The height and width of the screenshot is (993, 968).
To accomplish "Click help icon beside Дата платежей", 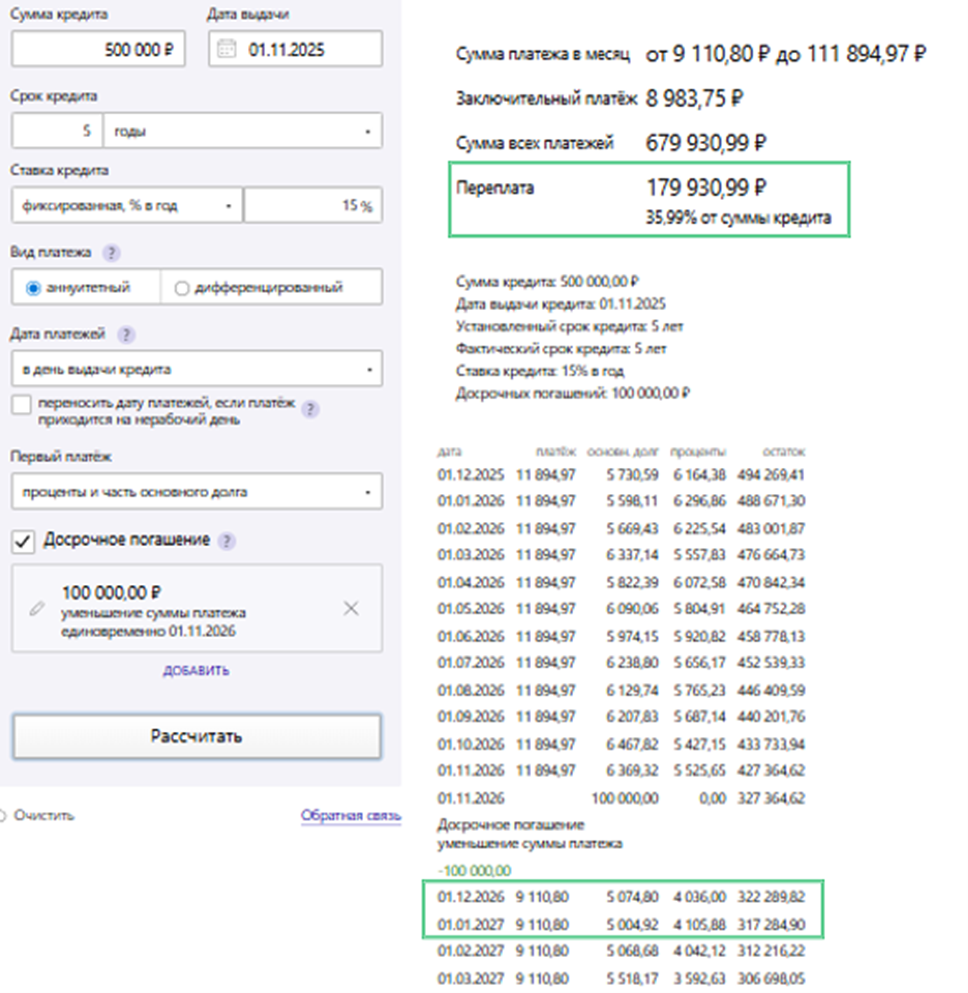I will pyautogui.click(x=127, y=335).
